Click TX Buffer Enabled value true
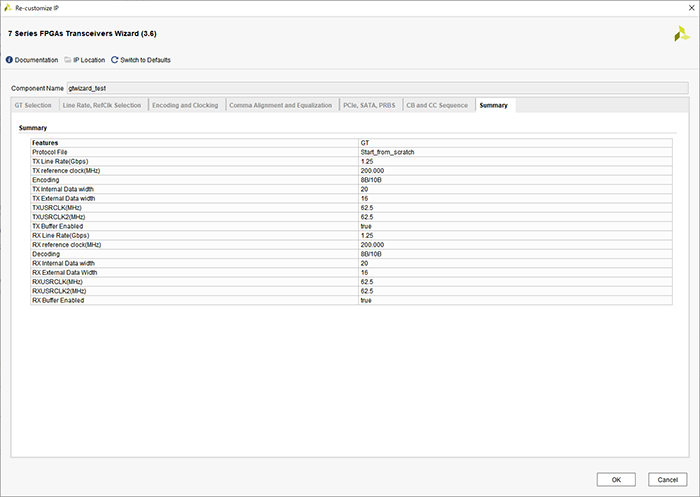The image size is (700, 497). tap(366, 226)
